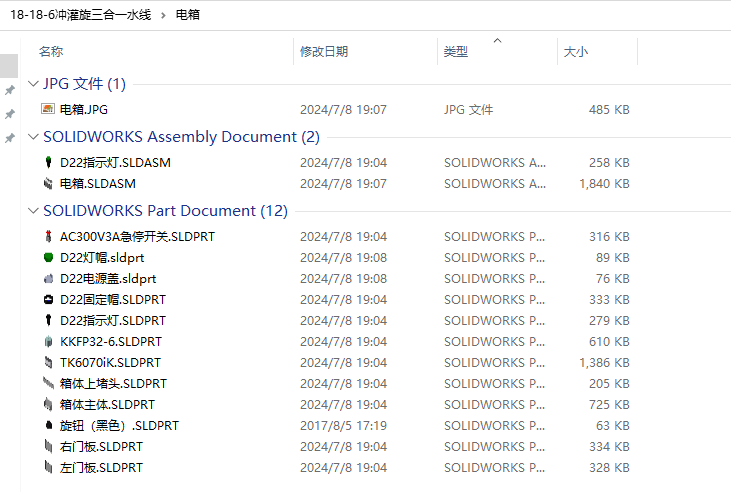Viewport: 731px width, 492px height.
Task: Click the 485 KB size value
Action: pyautogui.click(x=609, y=109)
